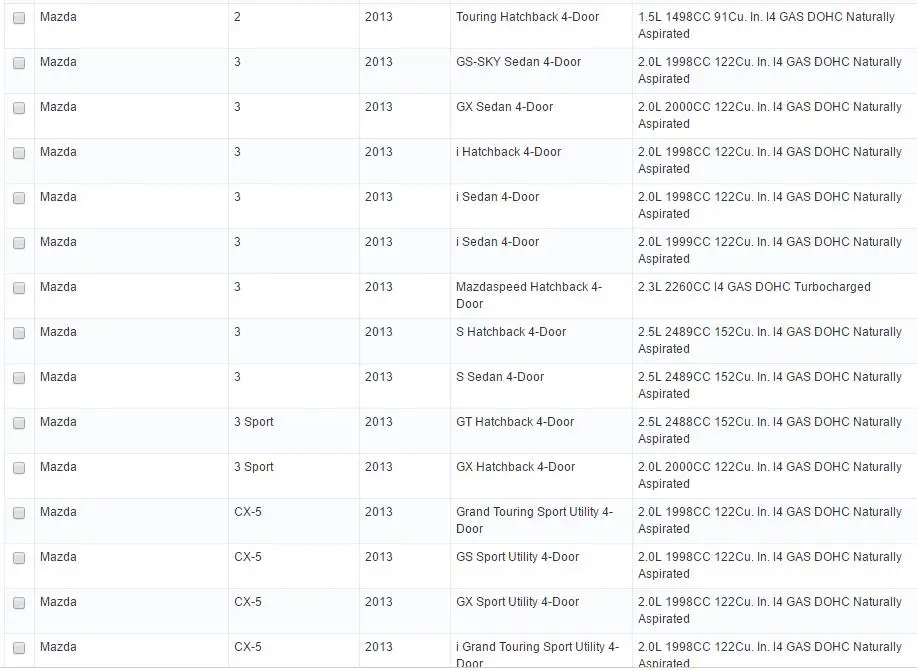Click the 2.0L 1999CC engine description

click(770, 251)
